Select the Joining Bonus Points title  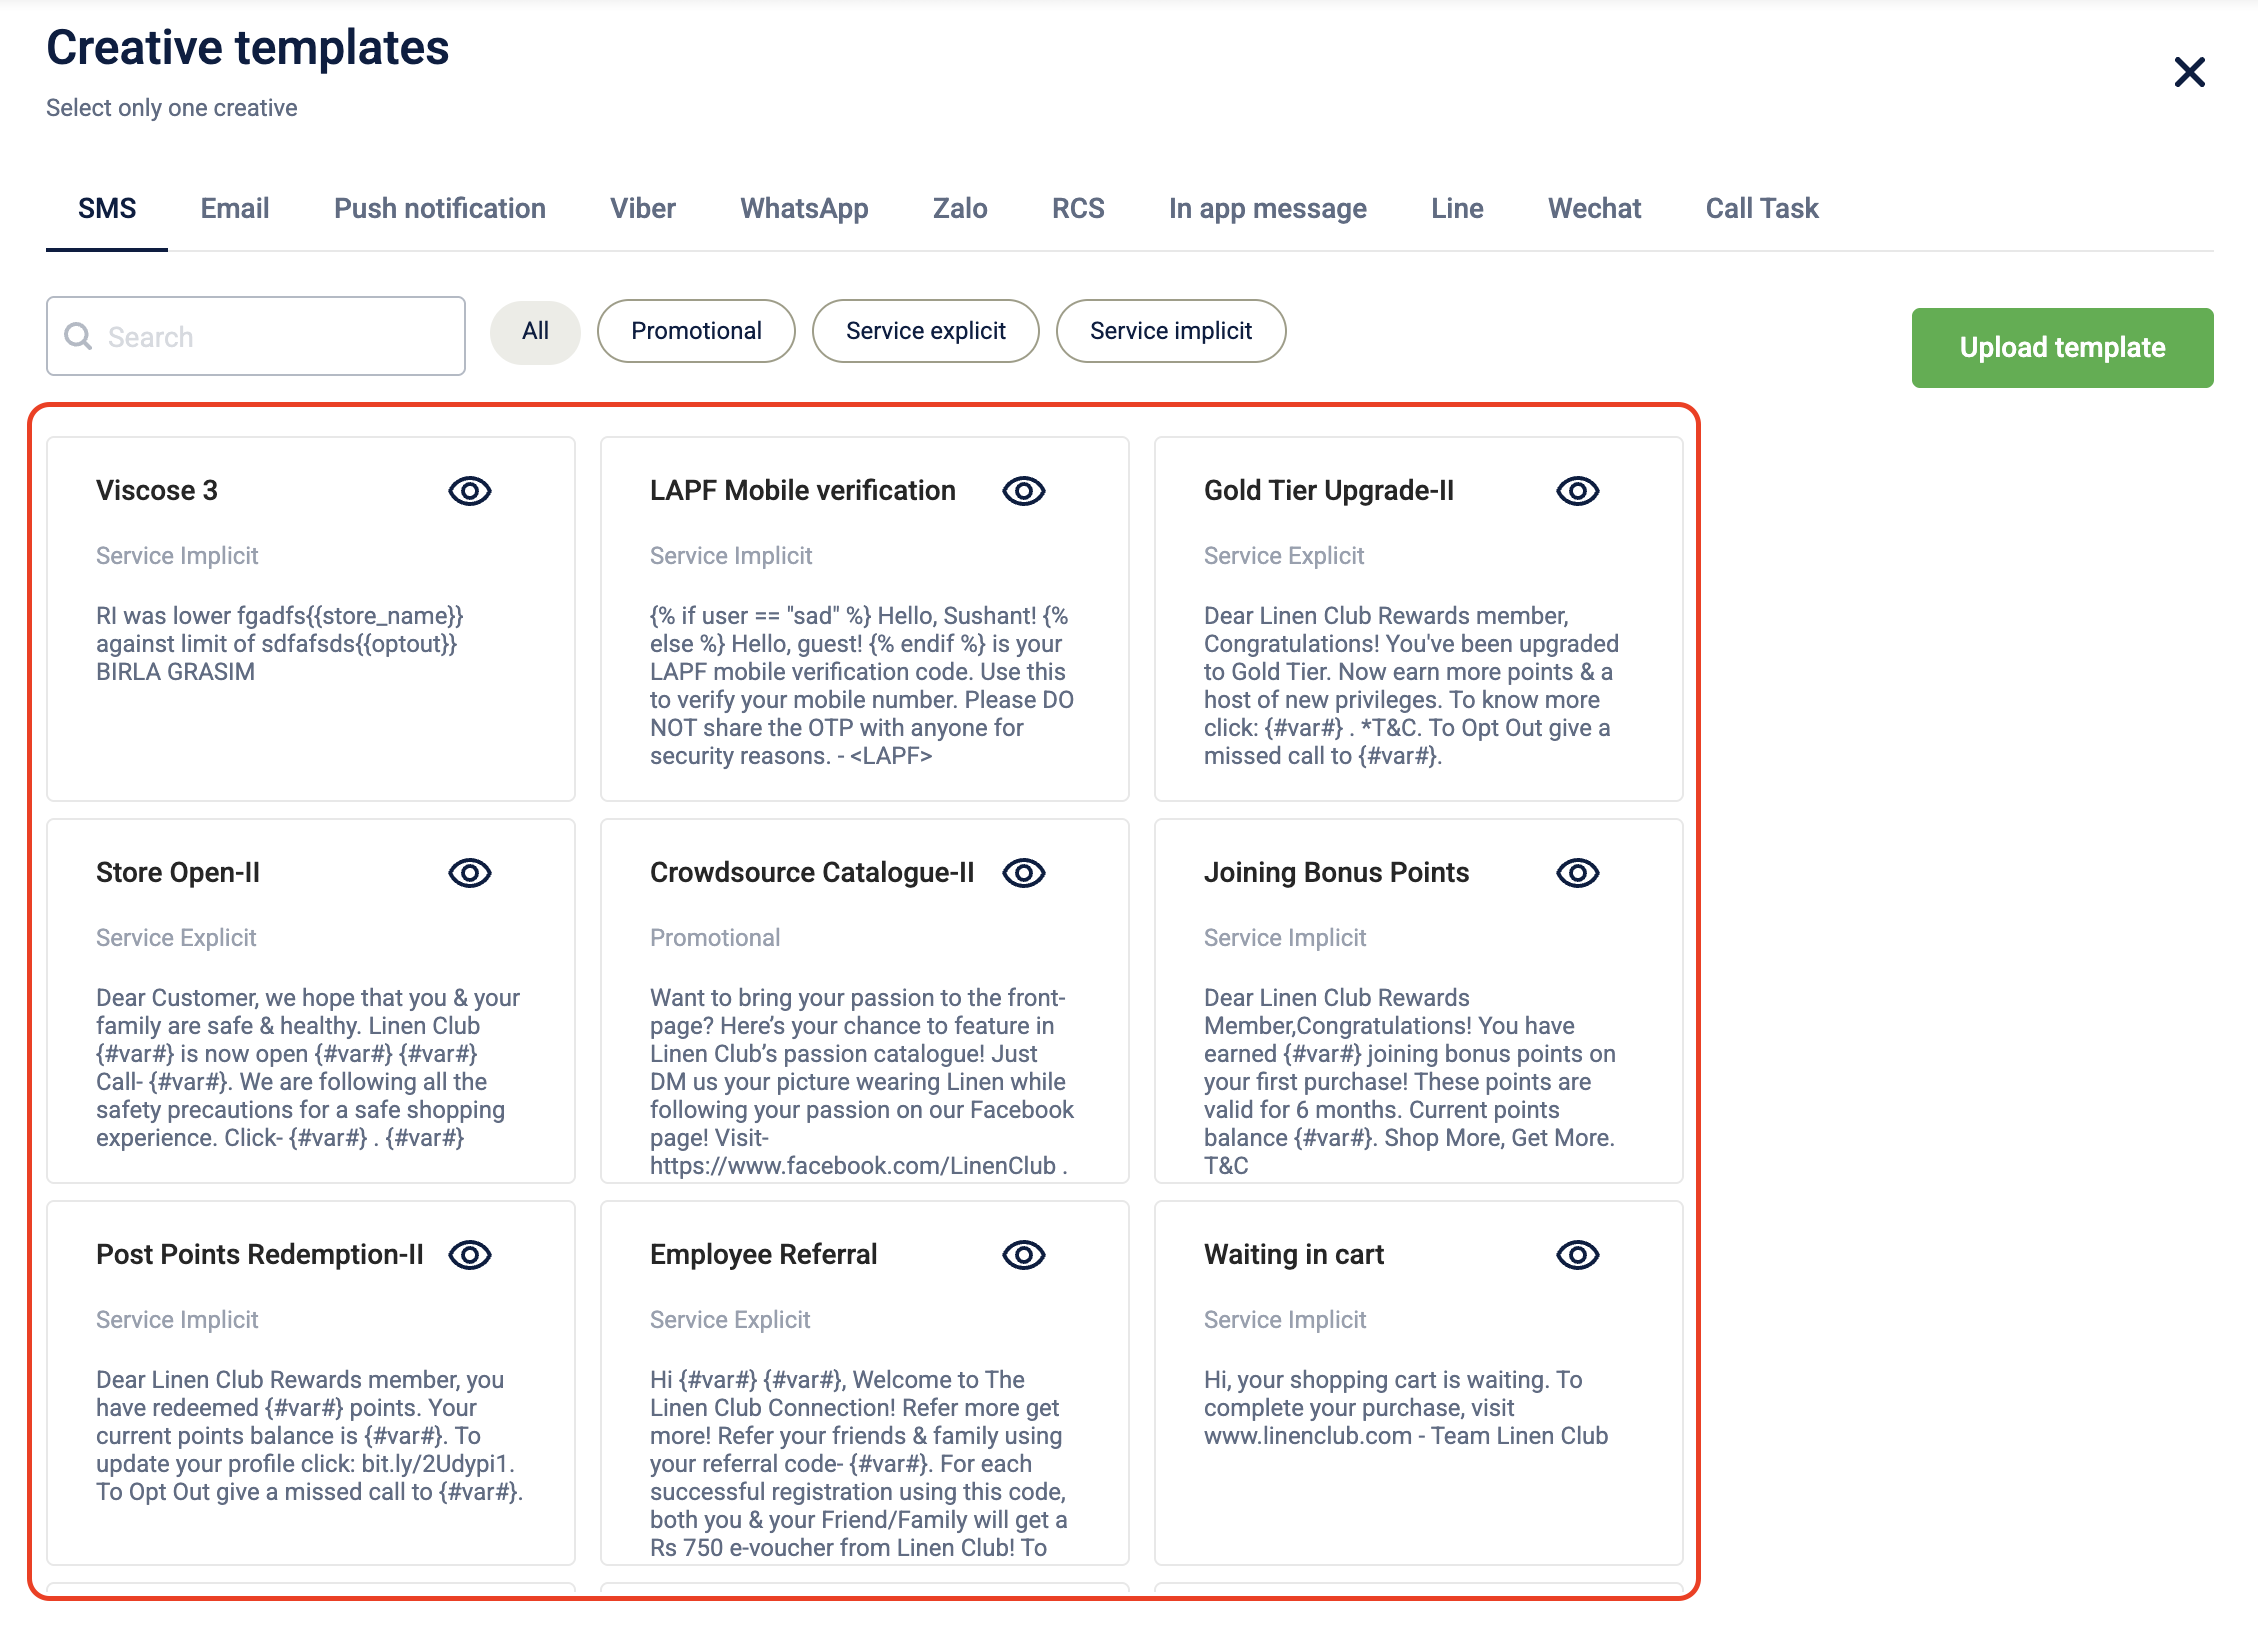point(1337,873)
